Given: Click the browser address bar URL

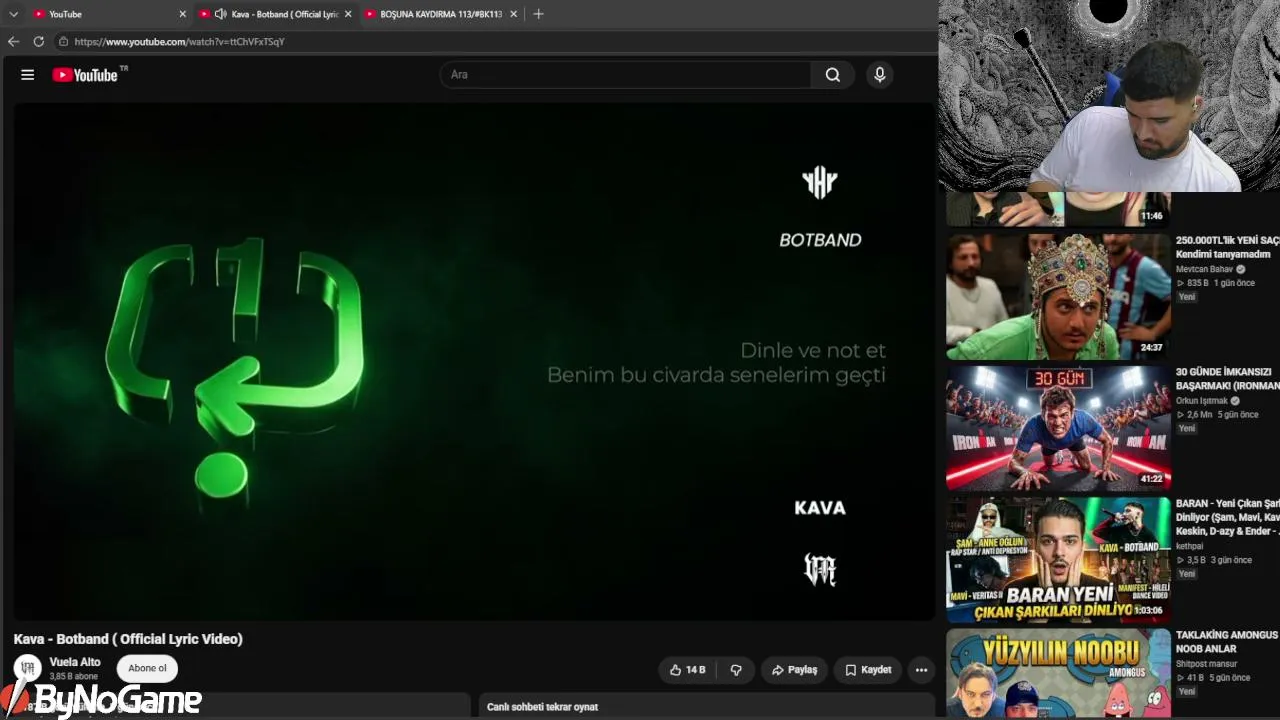Looking at the screenshot, I should click(180, 42).
